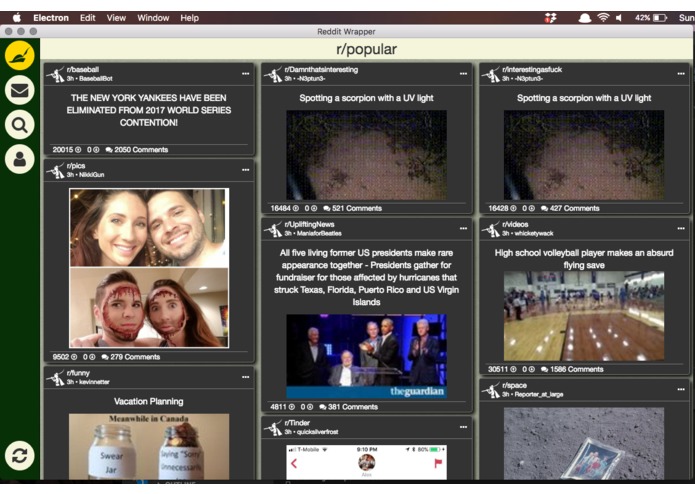The height and width of the screenshot is (494, 695).
Task: Click the r/baseball subreddit name
Action: click(x=83, y=70)
